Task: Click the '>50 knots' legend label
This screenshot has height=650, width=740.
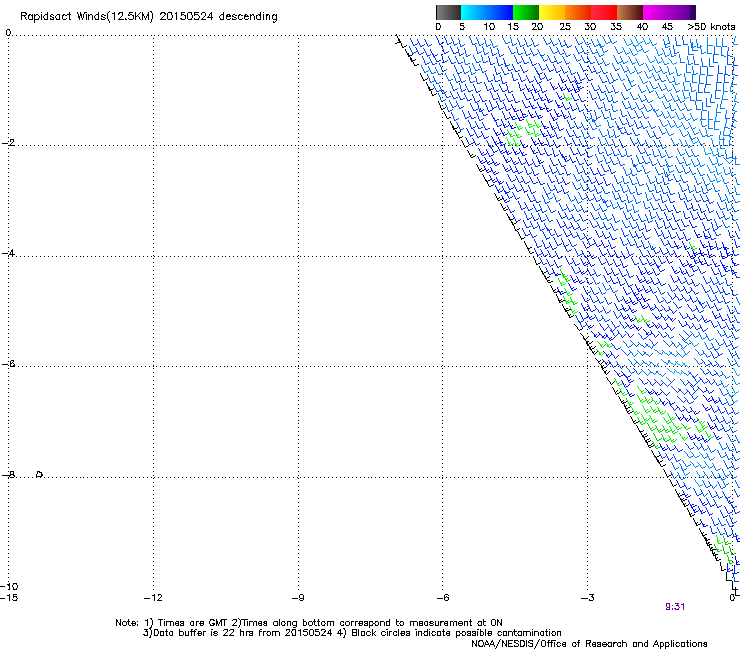Action: 711,27
